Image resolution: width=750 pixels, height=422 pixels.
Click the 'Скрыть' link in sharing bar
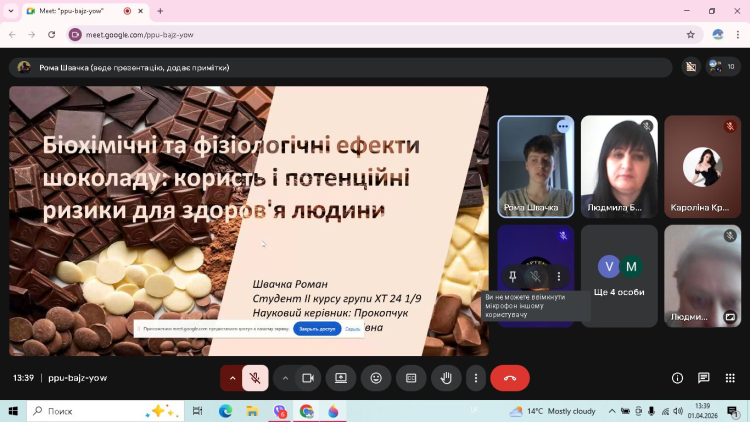(353, 329)
